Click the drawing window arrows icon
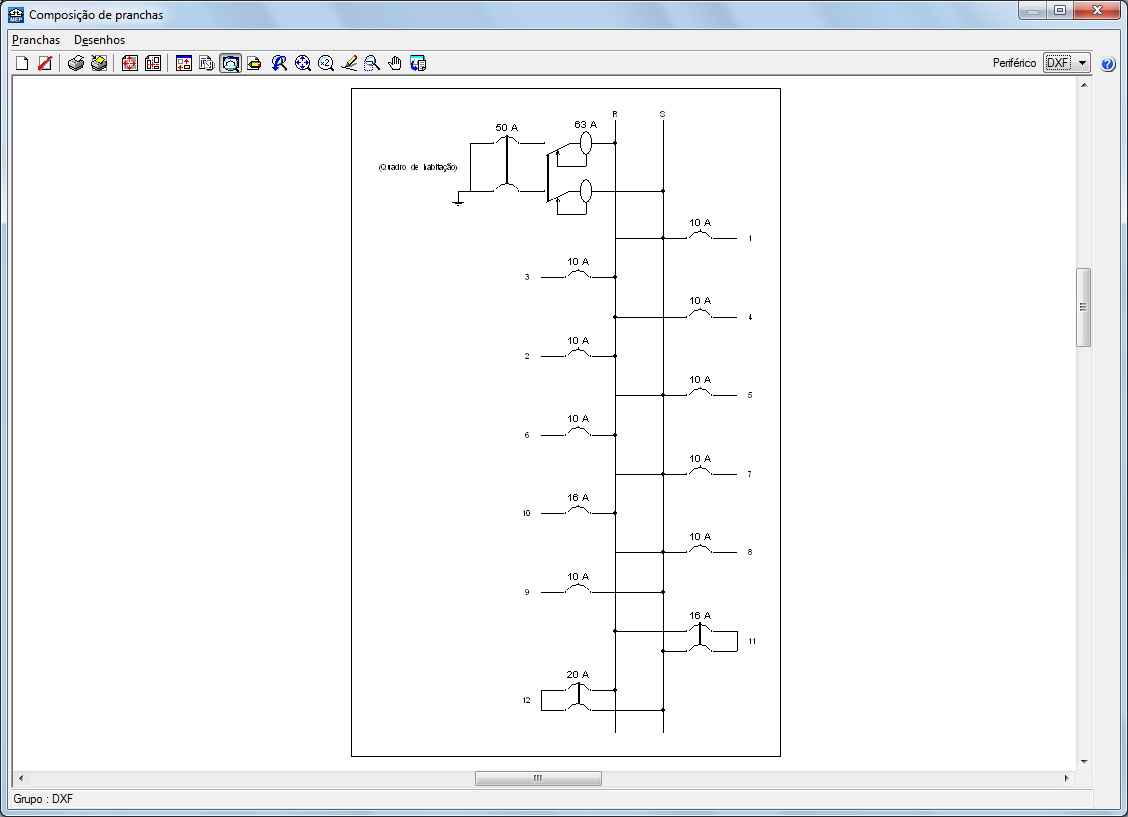Image resolution: width=1128 pixels, height=817 pixels. pos(184,63)
